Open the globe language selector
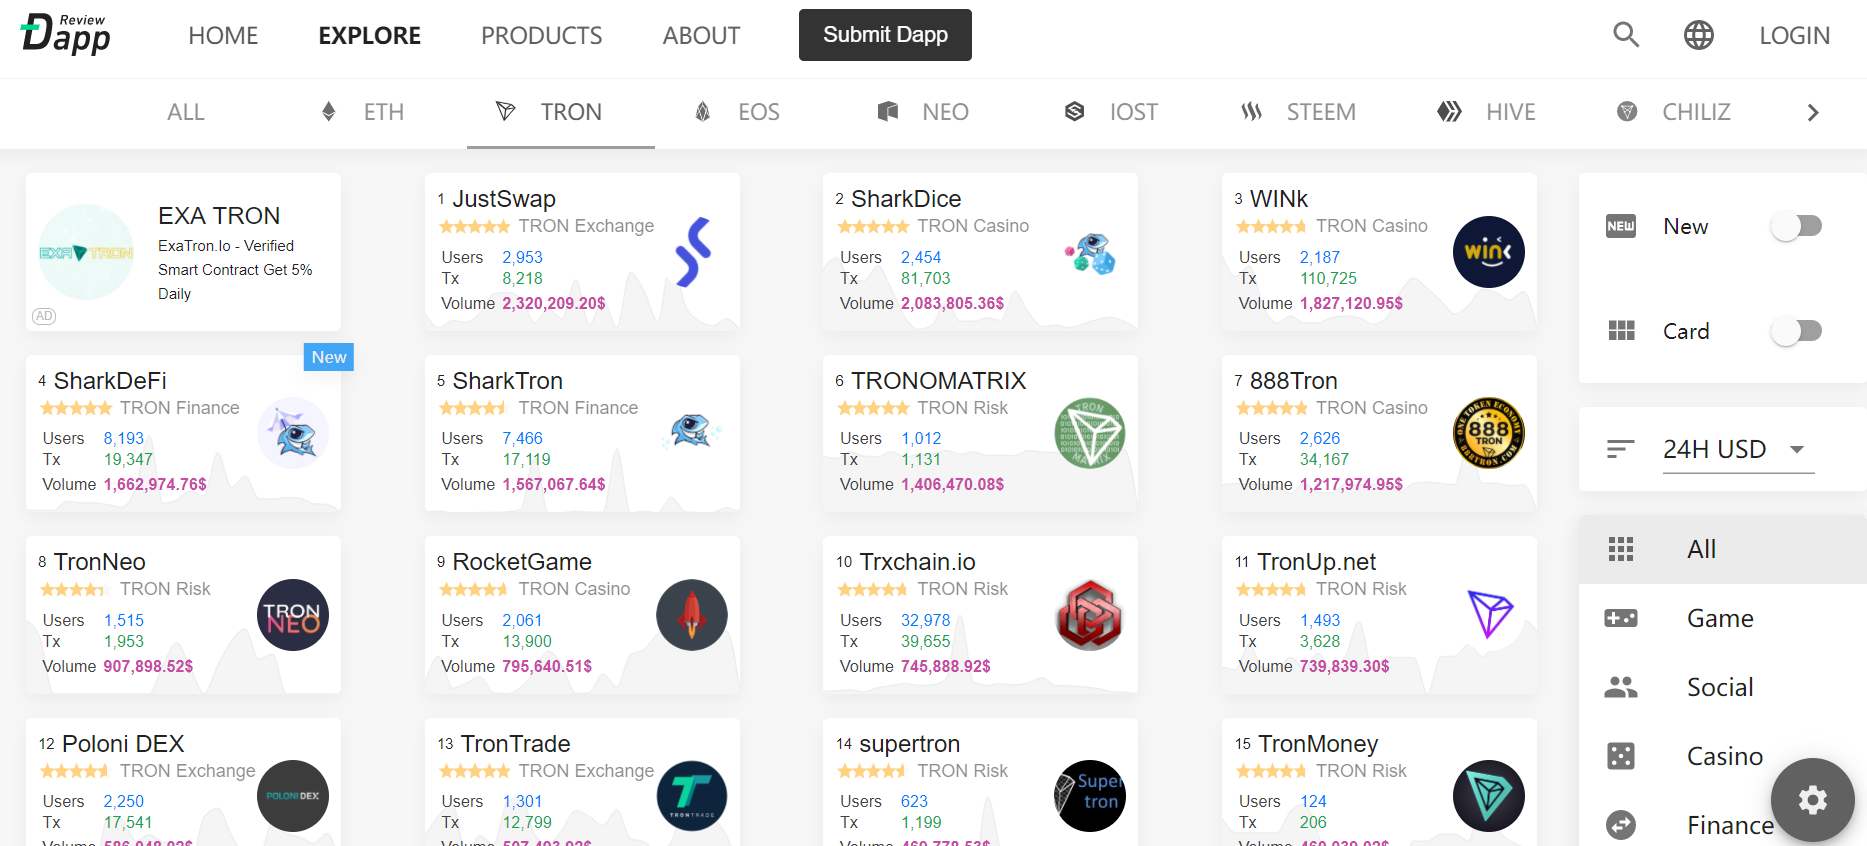Image resolution: width=1867 pixels, height=846 pixels. point(1699,35)
